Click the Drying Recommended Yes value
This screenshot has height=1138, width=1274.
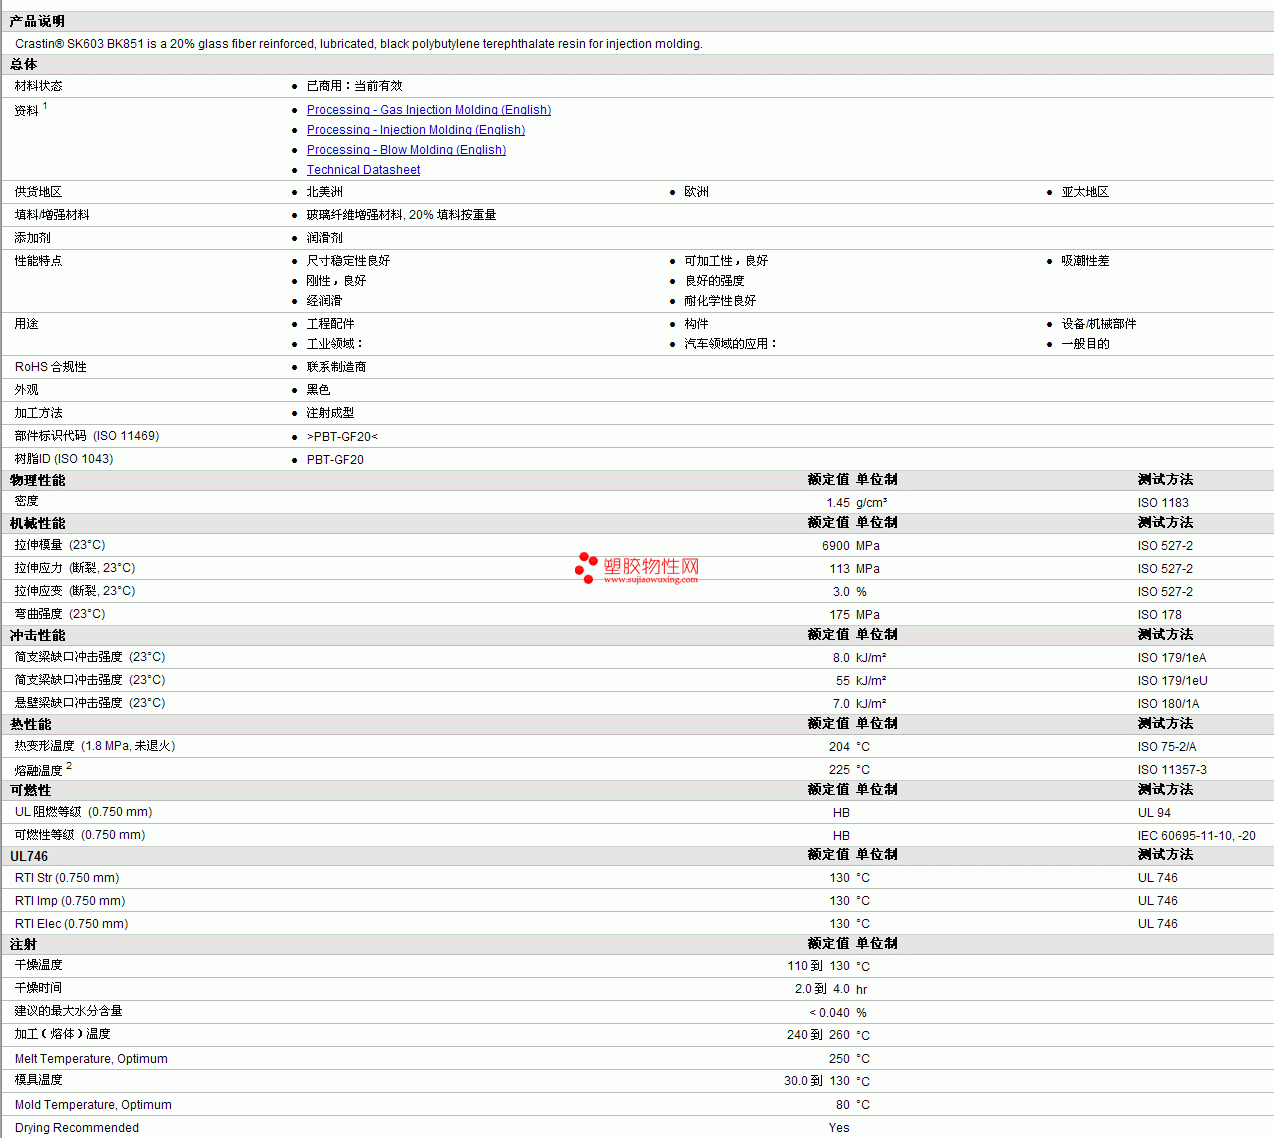[x=839, y=1128]
